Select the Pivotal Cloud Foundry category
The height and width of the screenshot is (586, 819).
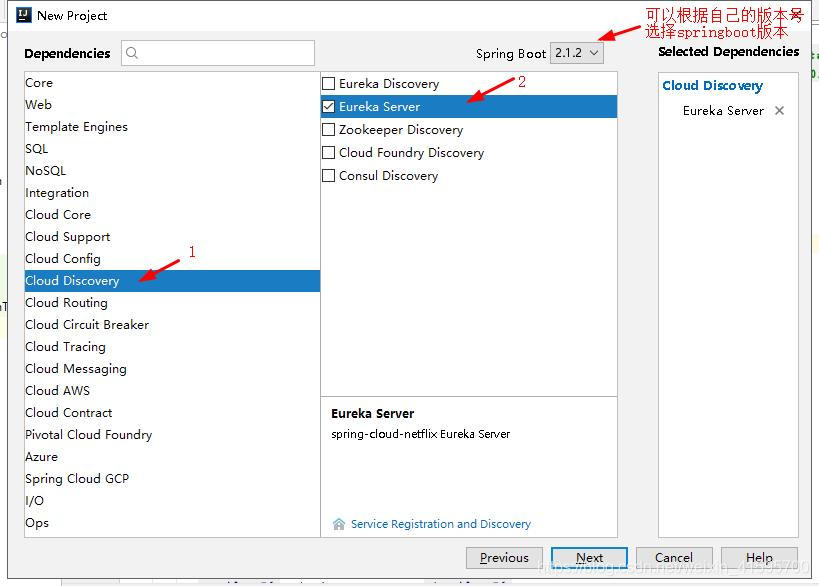[172, 435]
